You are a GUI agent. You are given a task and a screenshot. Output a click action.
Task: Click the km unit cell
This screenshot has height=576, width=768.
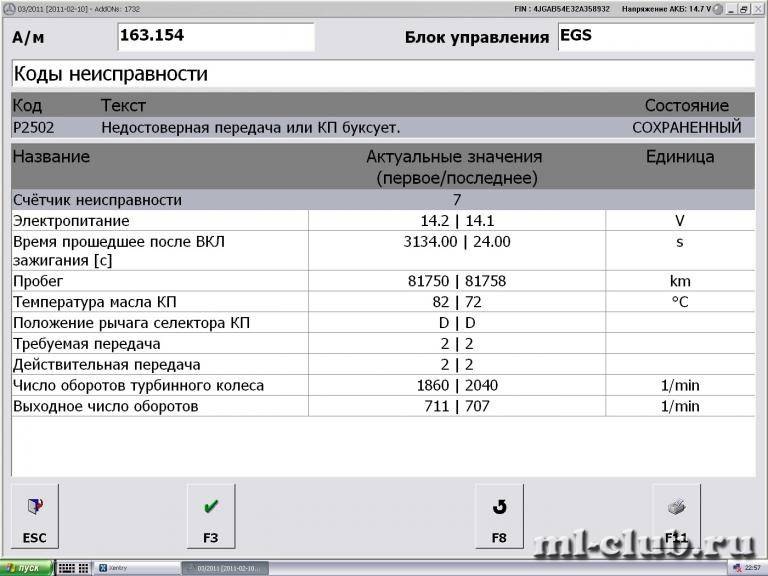point(680,281)
